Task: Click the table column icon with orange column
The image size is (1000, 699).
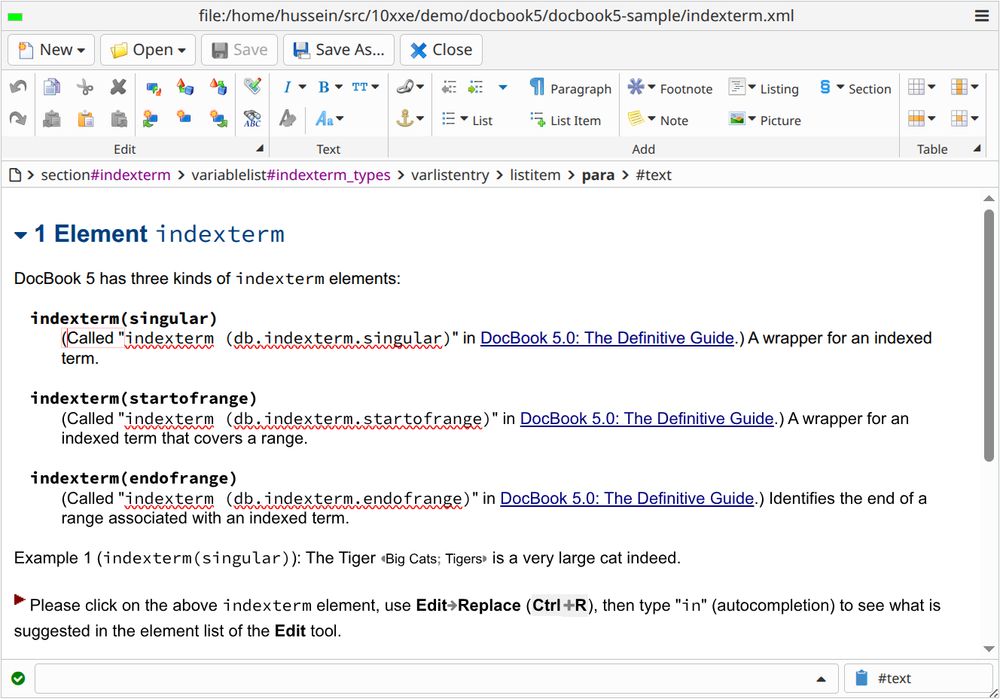Action: [x=959, y=87]
